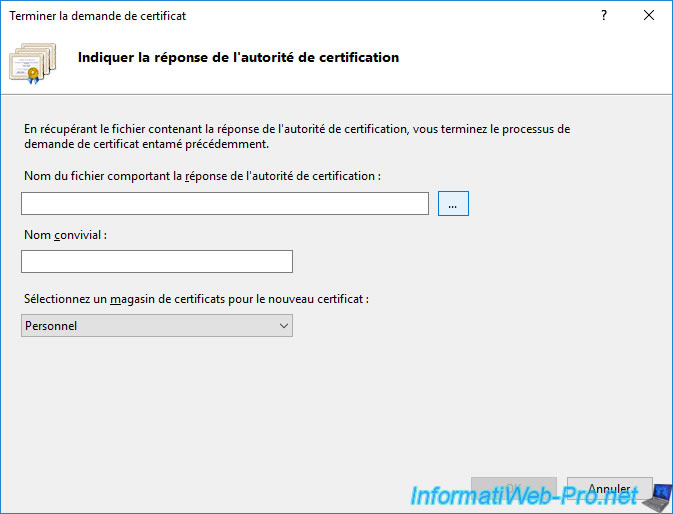Image resolution: width=673 pixels, height=514 pixels.
Task: Click the Terminer la demande de certificat title
Action: click(98, 16)
